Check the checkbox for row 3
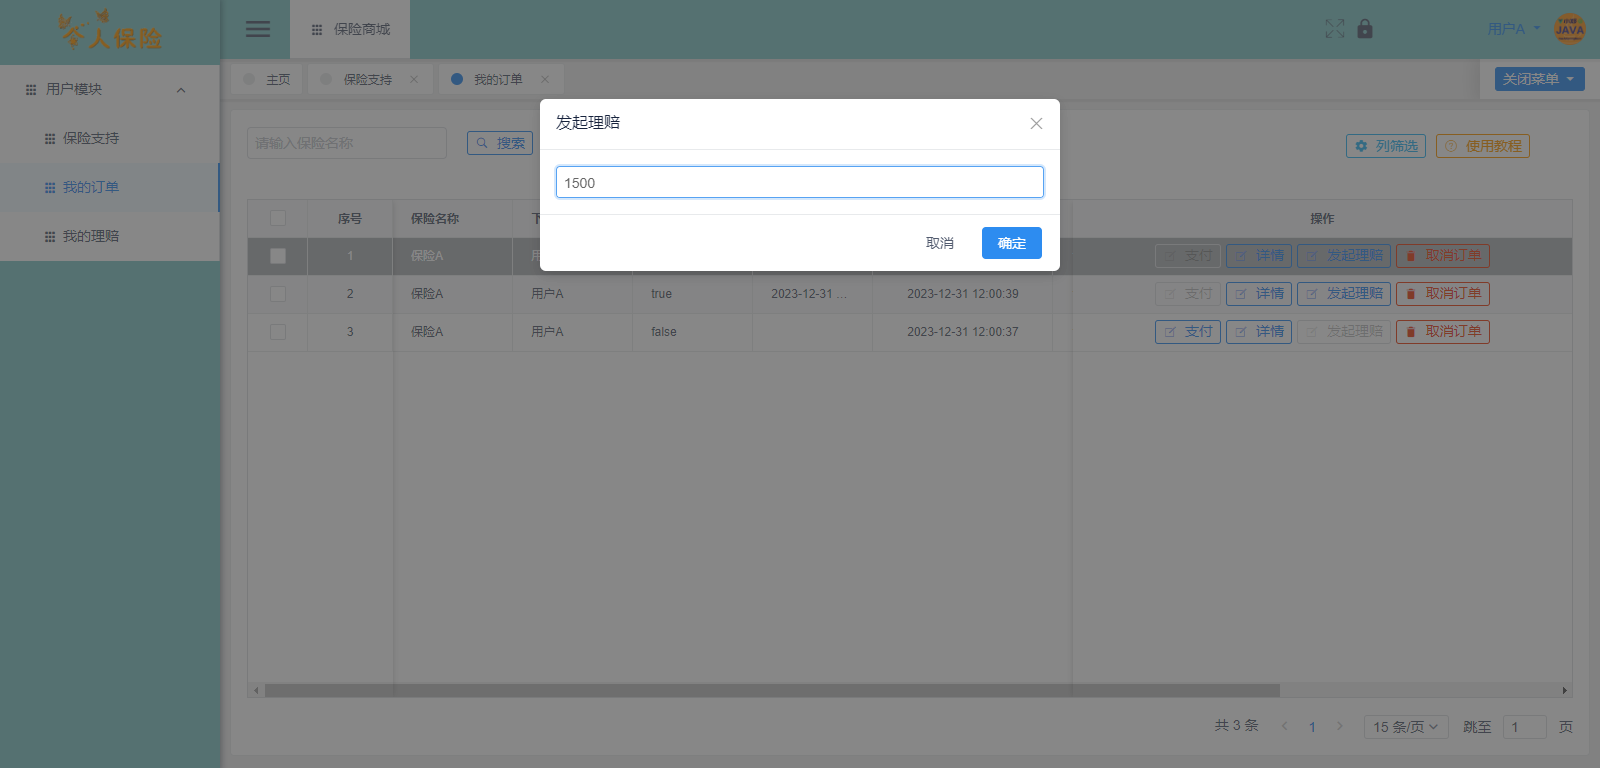This screenshot has width=1600, height=768. tap(278, 332)
